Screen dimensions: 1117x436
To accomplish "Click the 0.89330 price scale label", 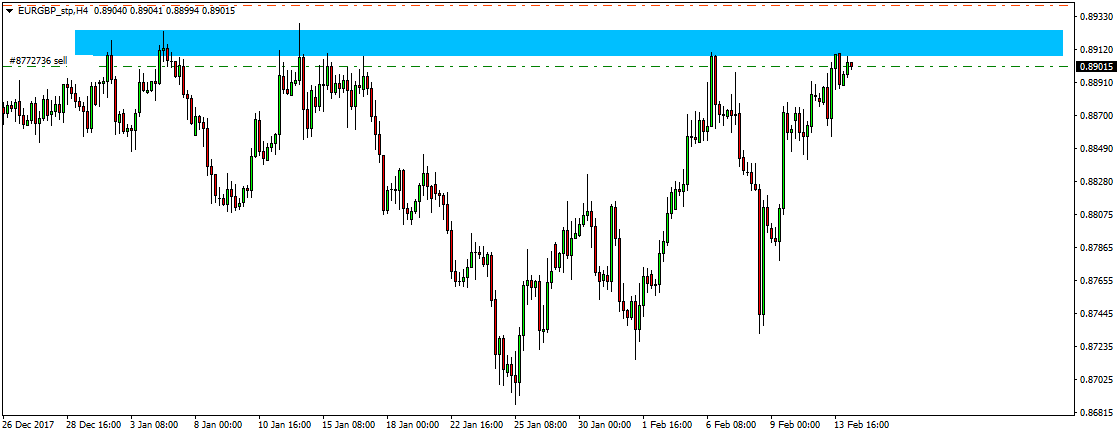I will click(x=1095, y=16).
